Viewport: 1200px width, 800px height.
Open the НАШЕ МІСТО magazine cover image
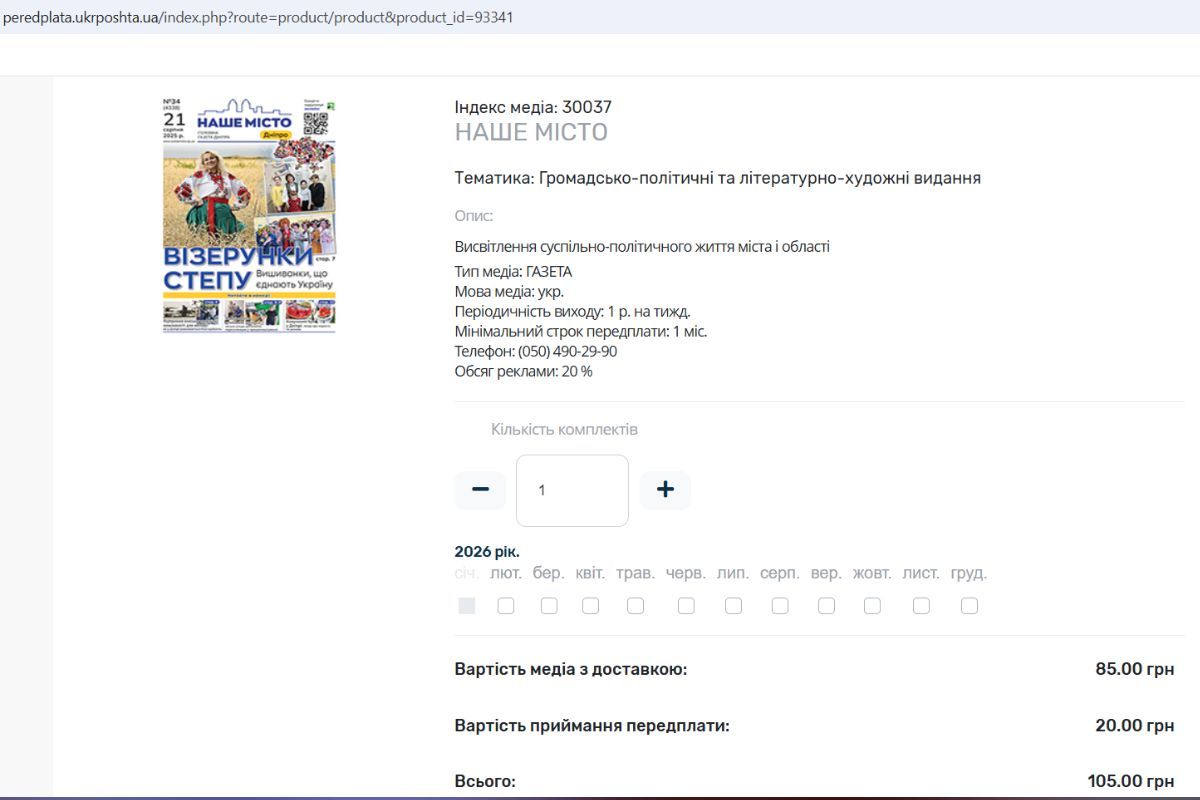pyautogui.click(x=248, y=215)
